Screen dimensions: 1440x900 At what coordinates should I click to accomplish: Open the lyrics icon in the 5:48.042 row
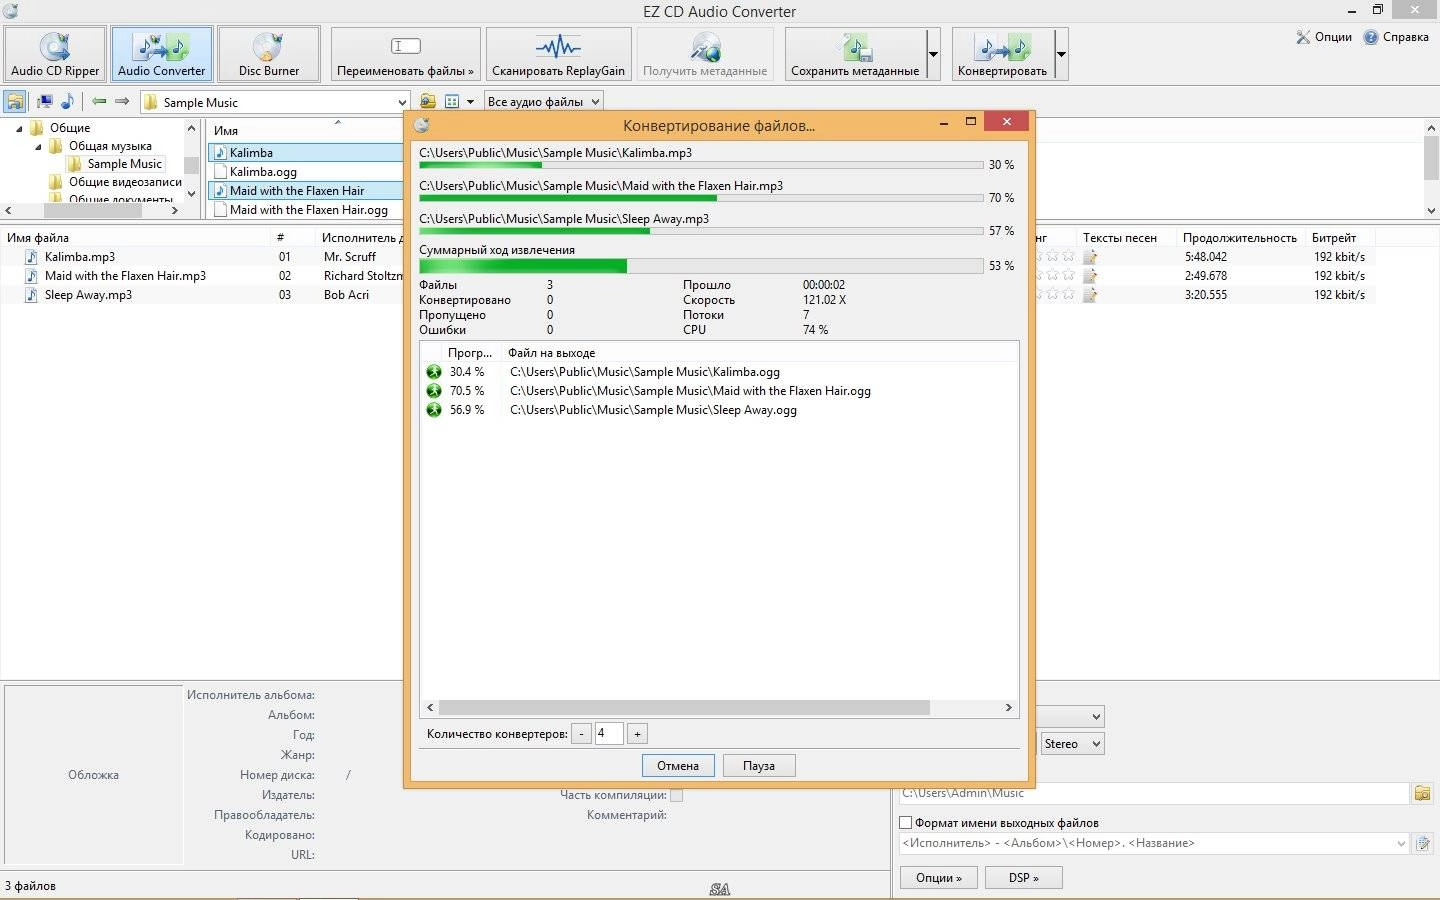coord(1090,257)
